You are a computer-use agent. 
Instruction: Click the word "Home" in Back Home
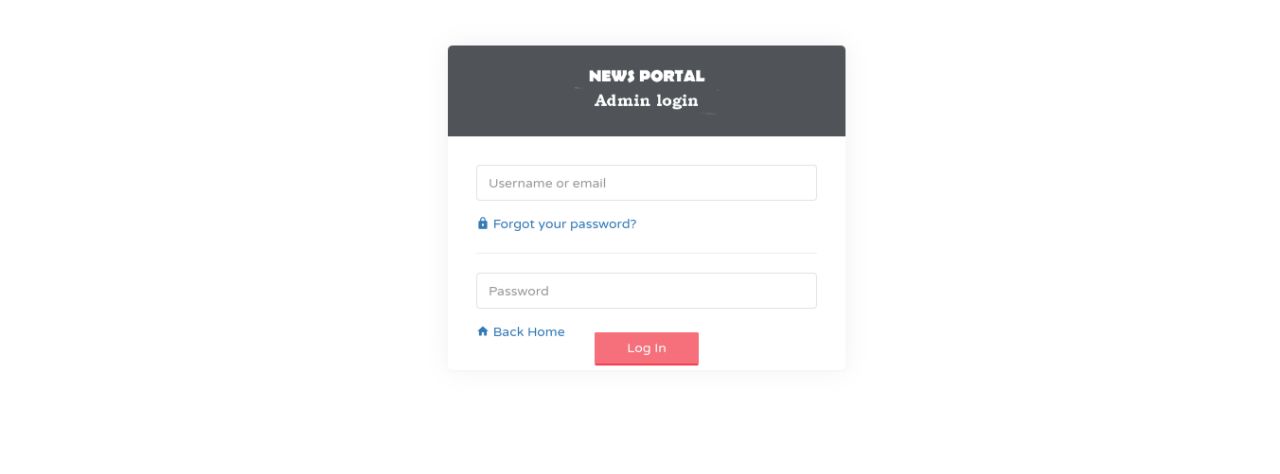[546, 332]
